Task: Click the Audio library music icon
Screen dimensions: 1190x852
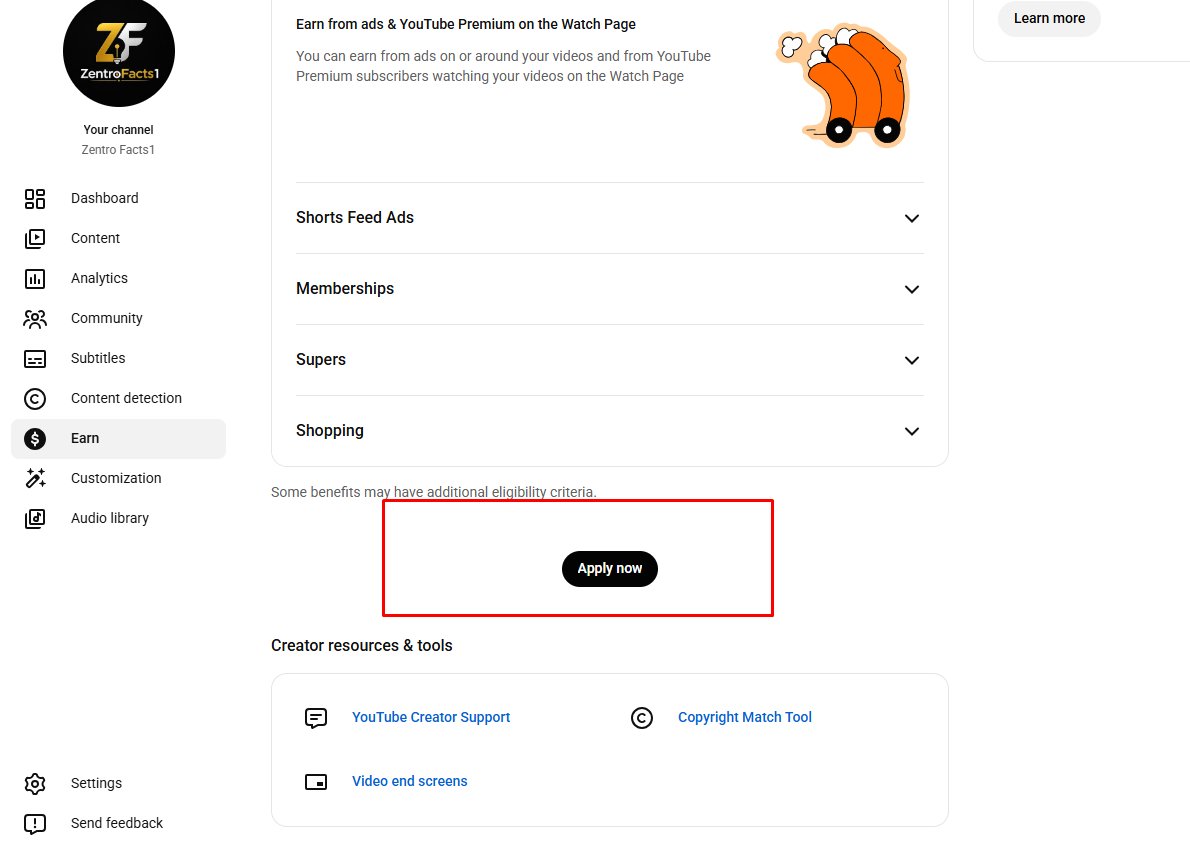Action: tap(35, 519)
